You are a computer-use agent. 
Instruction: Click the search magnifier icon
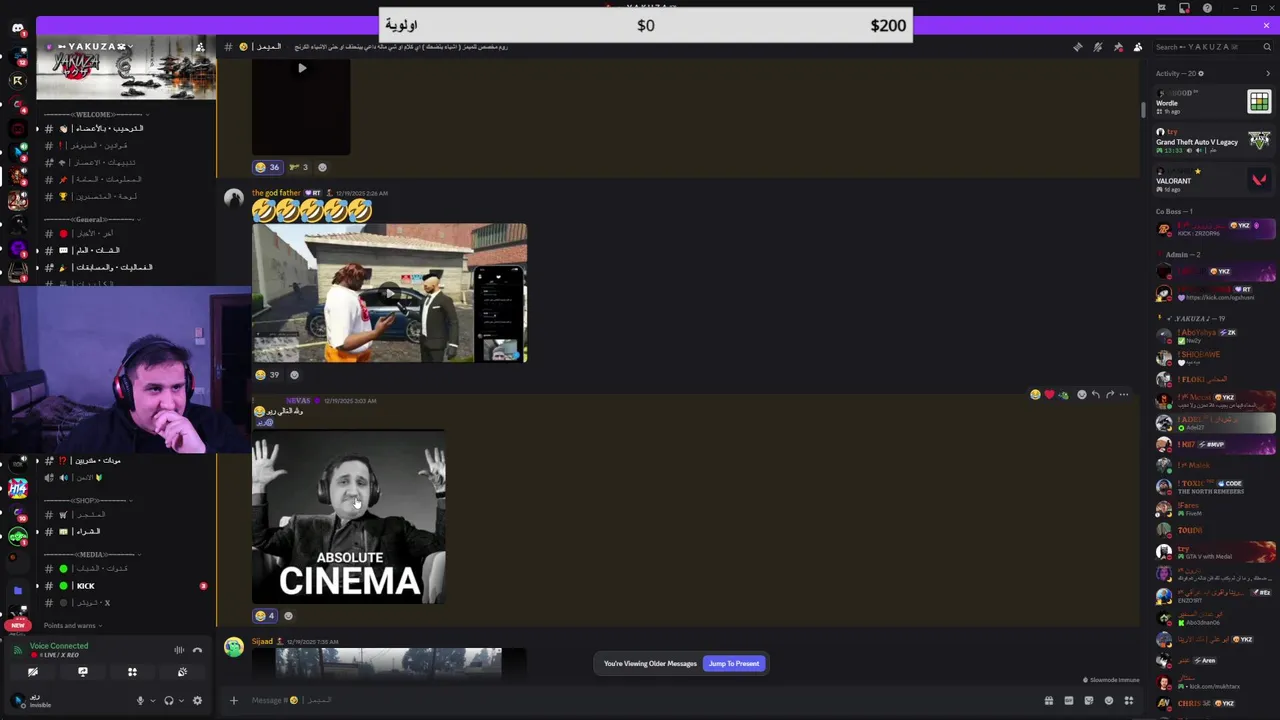tap(1267, 47)
